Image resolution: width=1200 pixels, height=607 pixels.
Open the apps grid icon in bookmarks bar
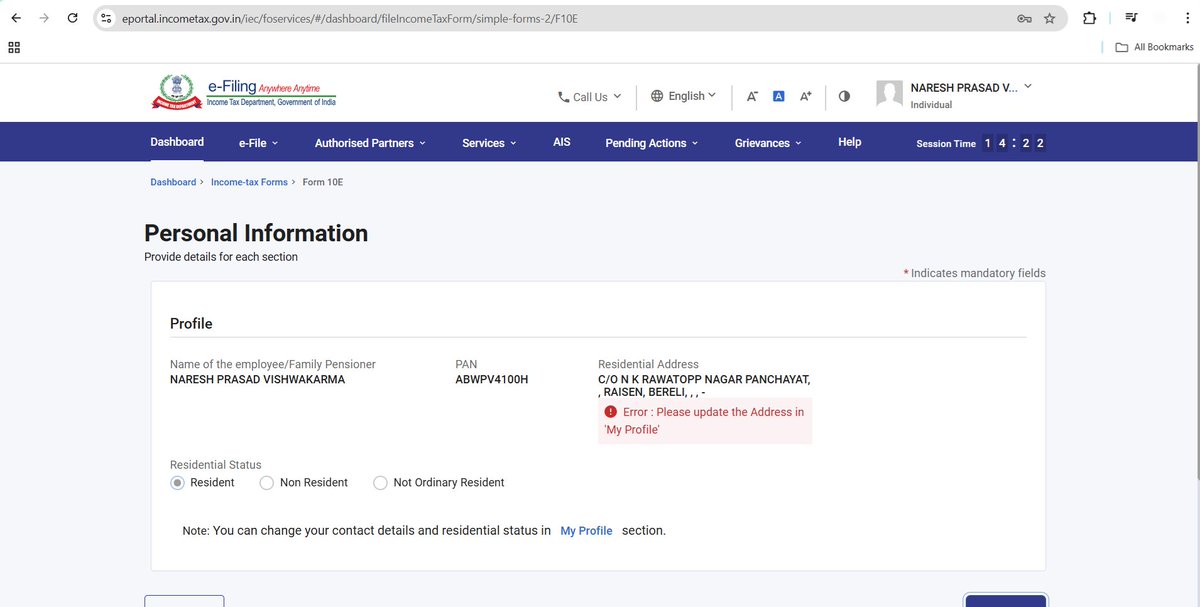14,47
